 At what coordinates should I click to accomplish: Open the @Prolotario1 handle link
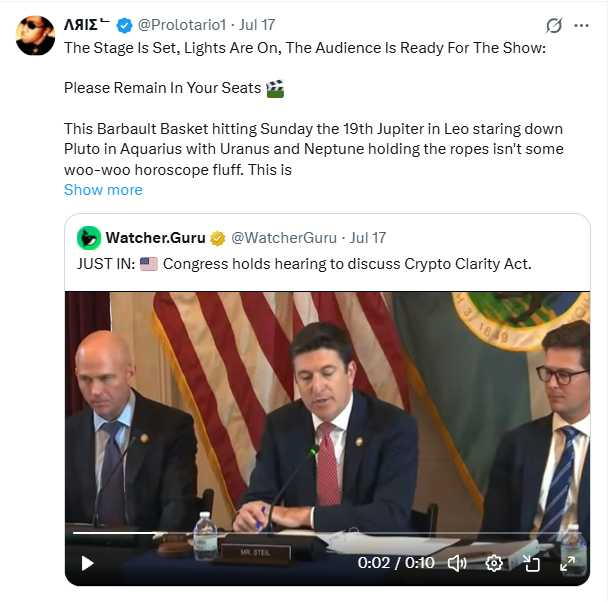pos(182,25)
